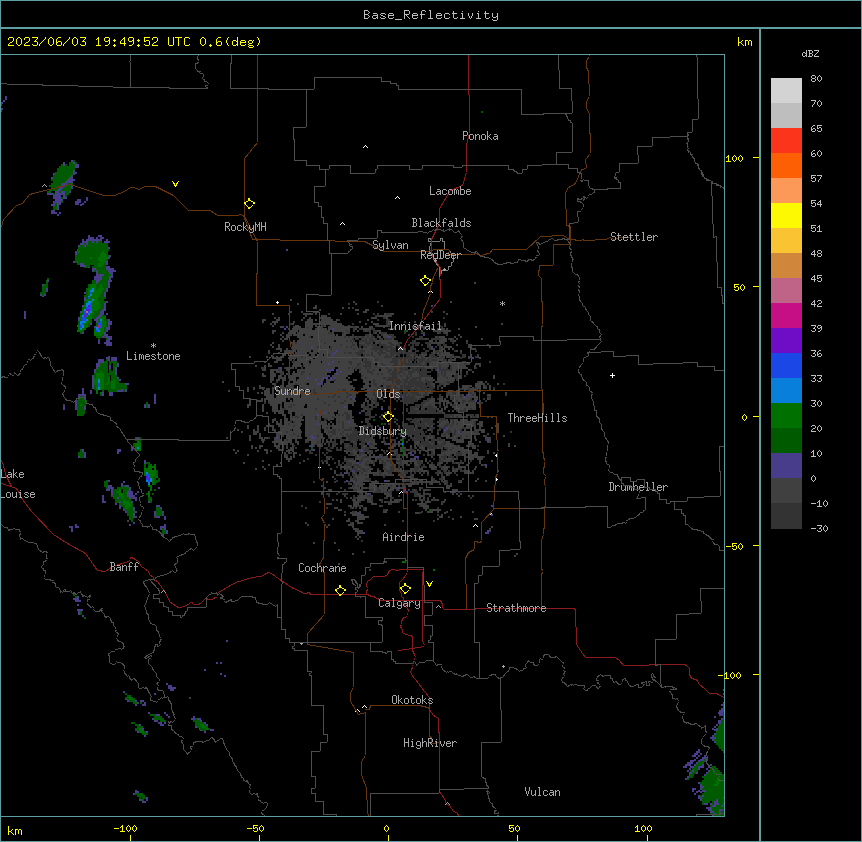862x842 pixels.
Task: Click the 54 dBZ yellow legend swatch
Action: pos(786,215)
